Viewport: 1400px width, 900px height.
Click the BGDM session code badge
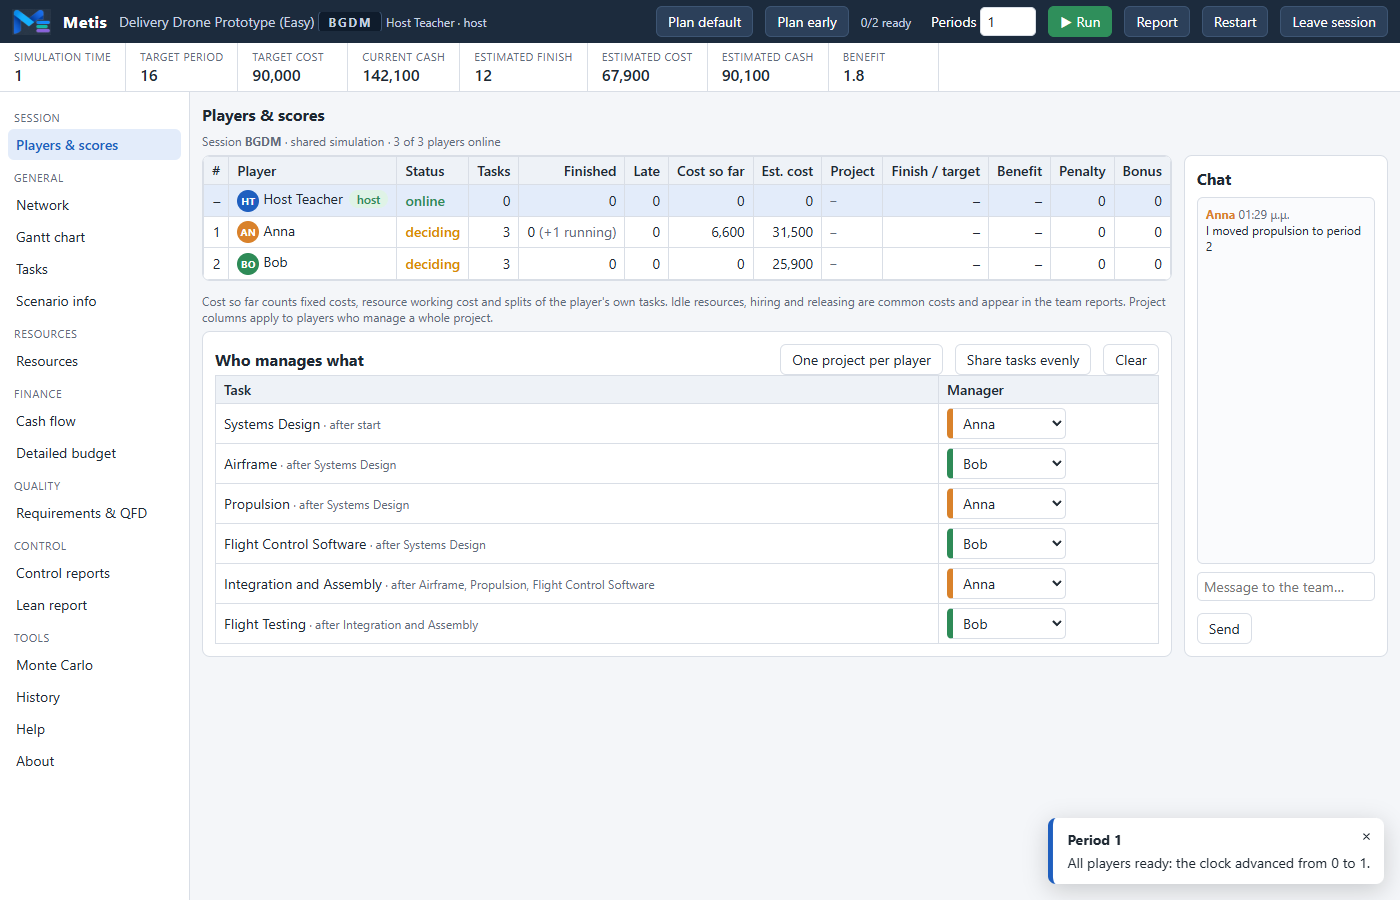click(x=350, y=22)
